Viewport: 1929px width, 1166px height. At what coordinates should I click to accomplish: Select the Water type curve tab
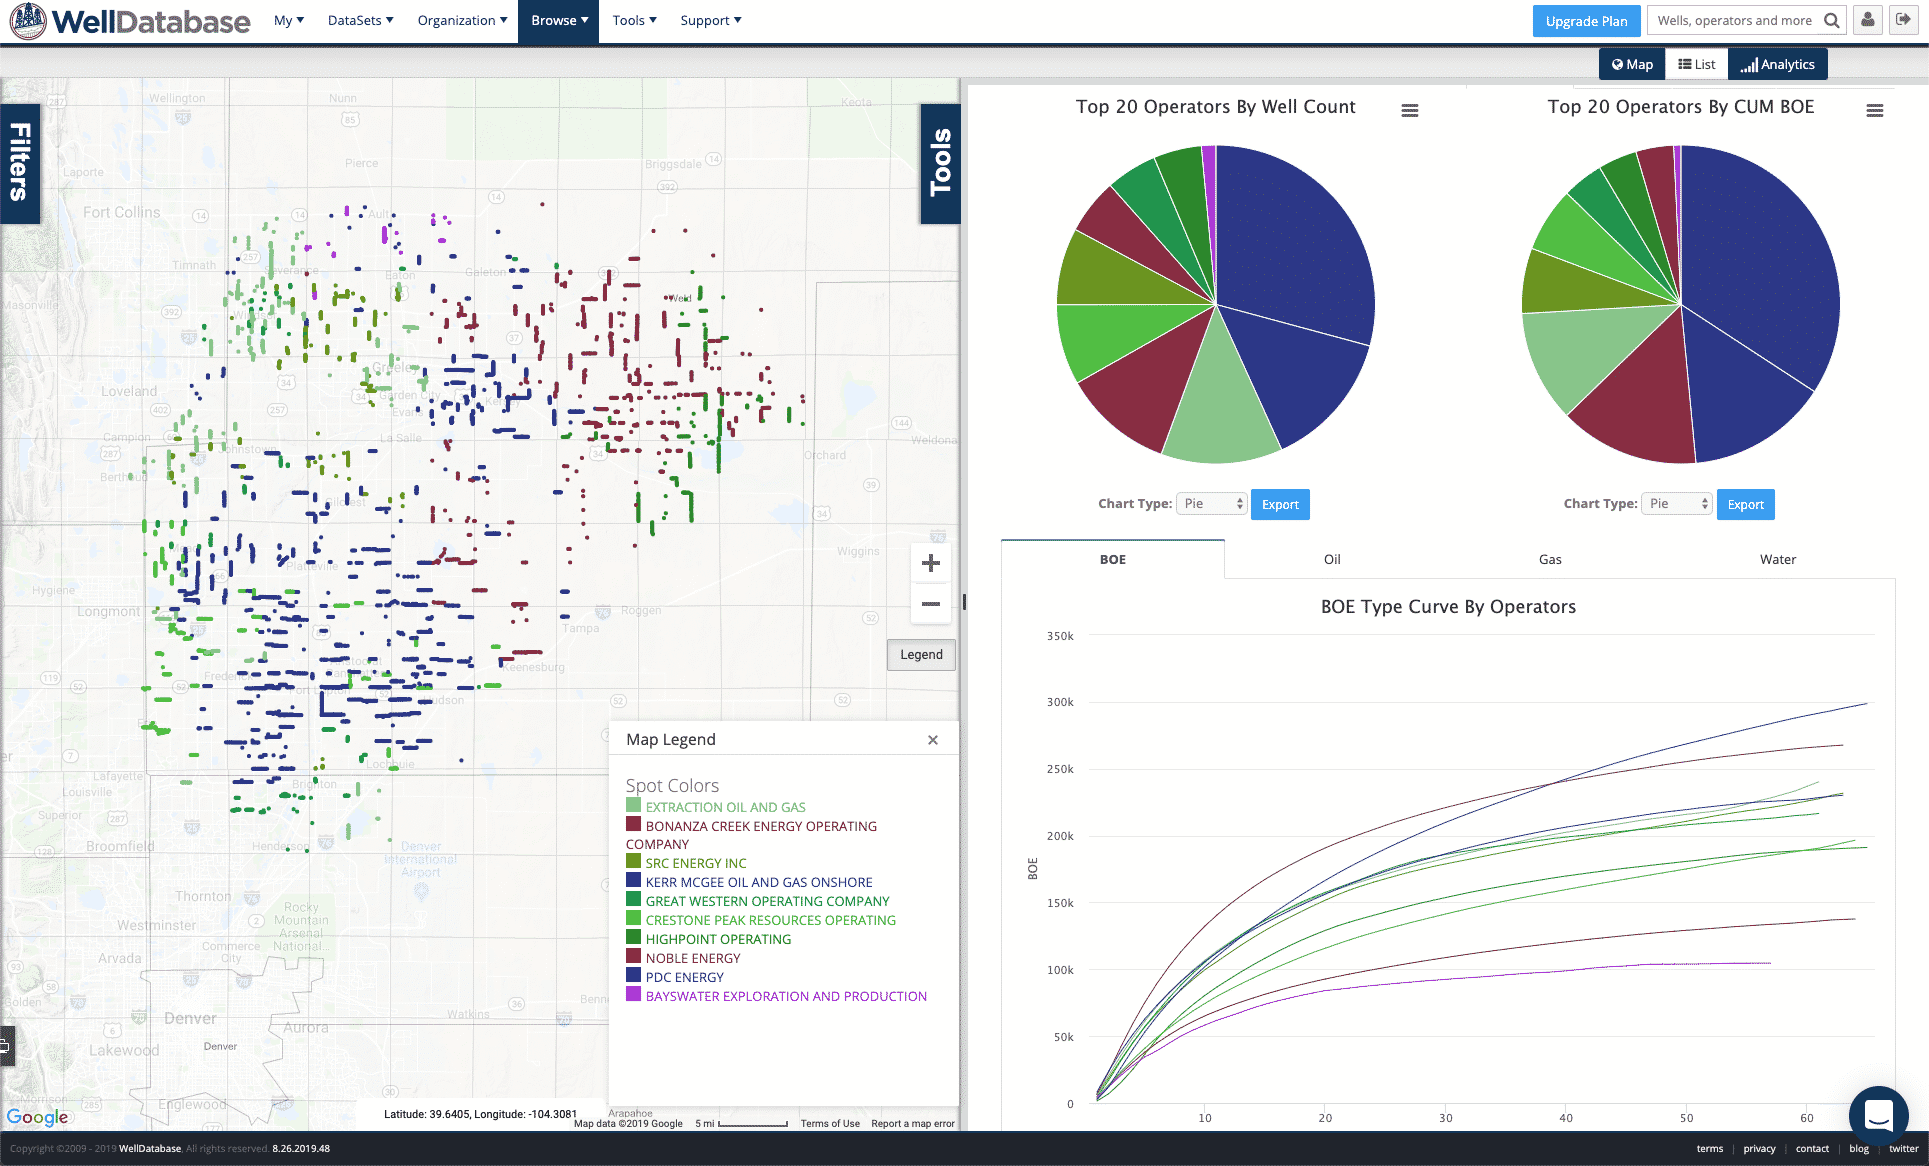(x=1777, y=559)
